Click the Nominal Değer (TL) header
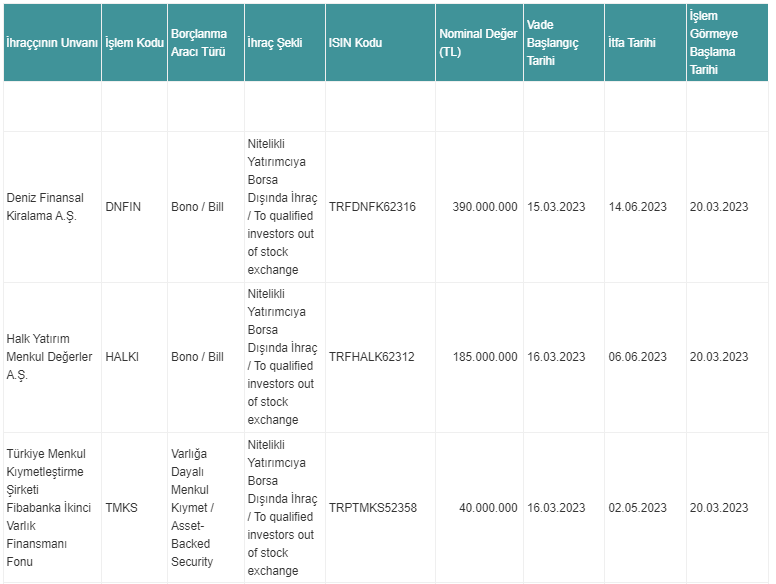The height and width of the screenshot is (584, 776). (478, 43)
